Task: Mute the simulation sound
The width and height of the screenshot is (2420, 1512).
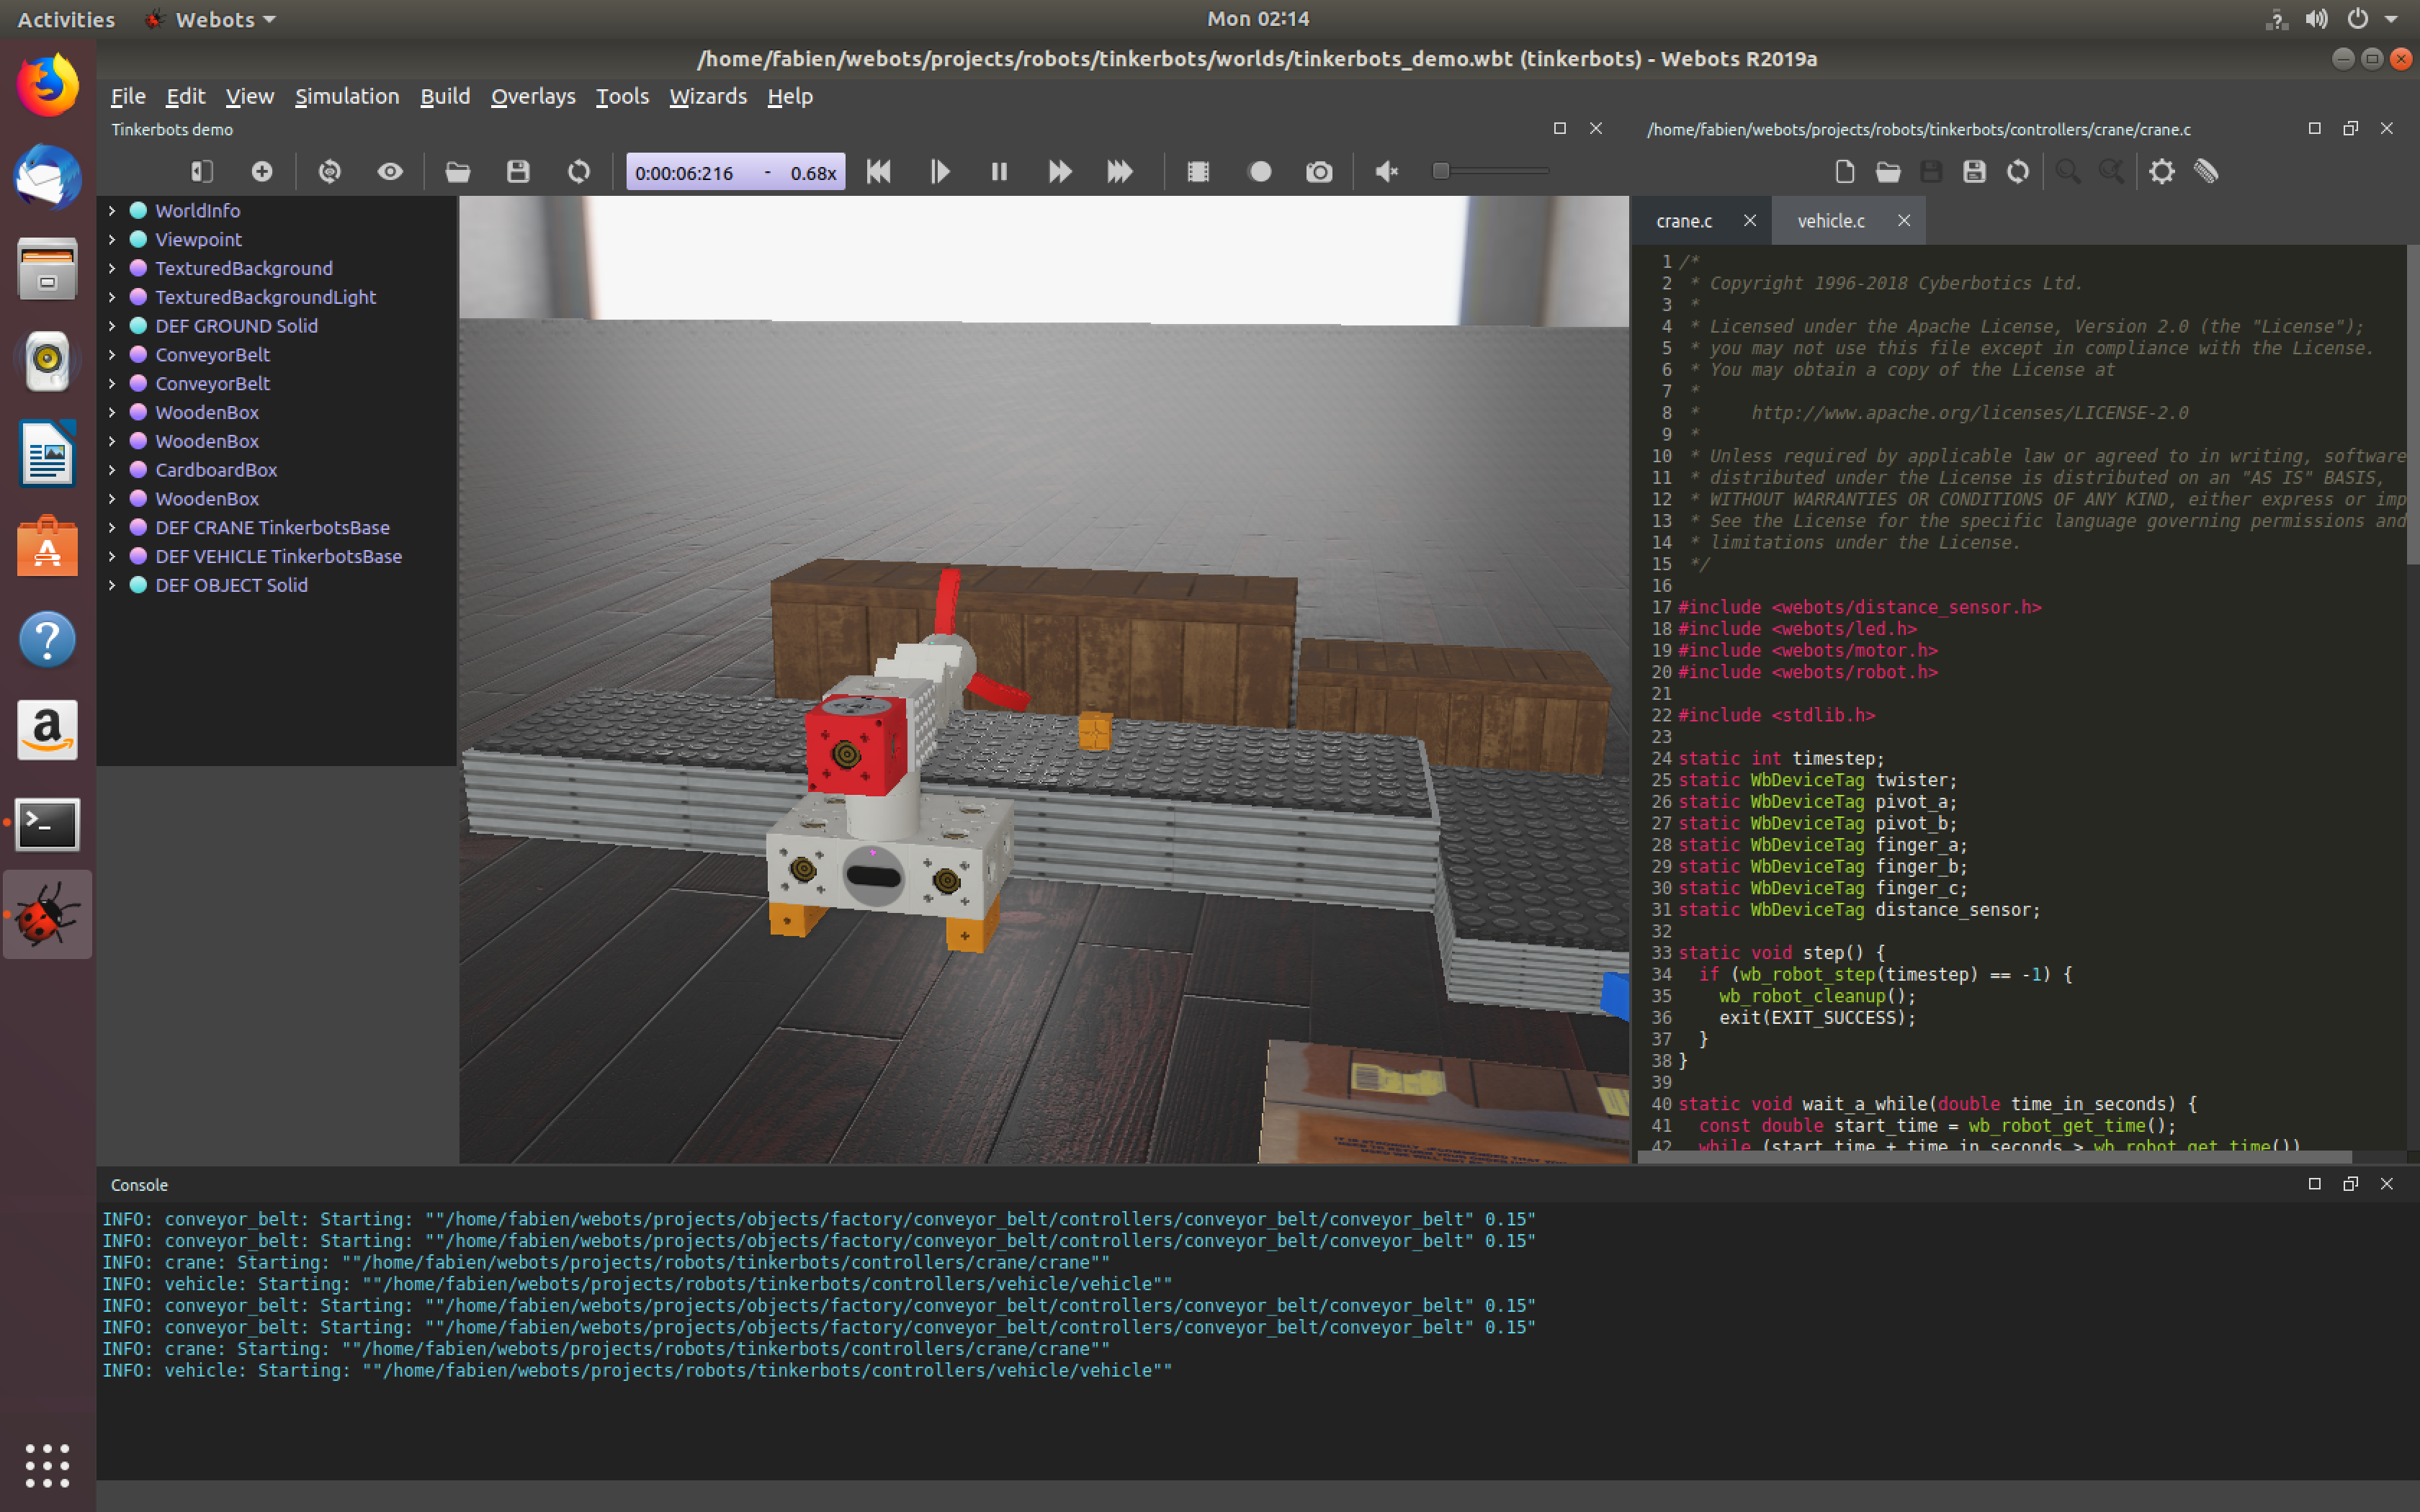Action: pos(1385,171)
